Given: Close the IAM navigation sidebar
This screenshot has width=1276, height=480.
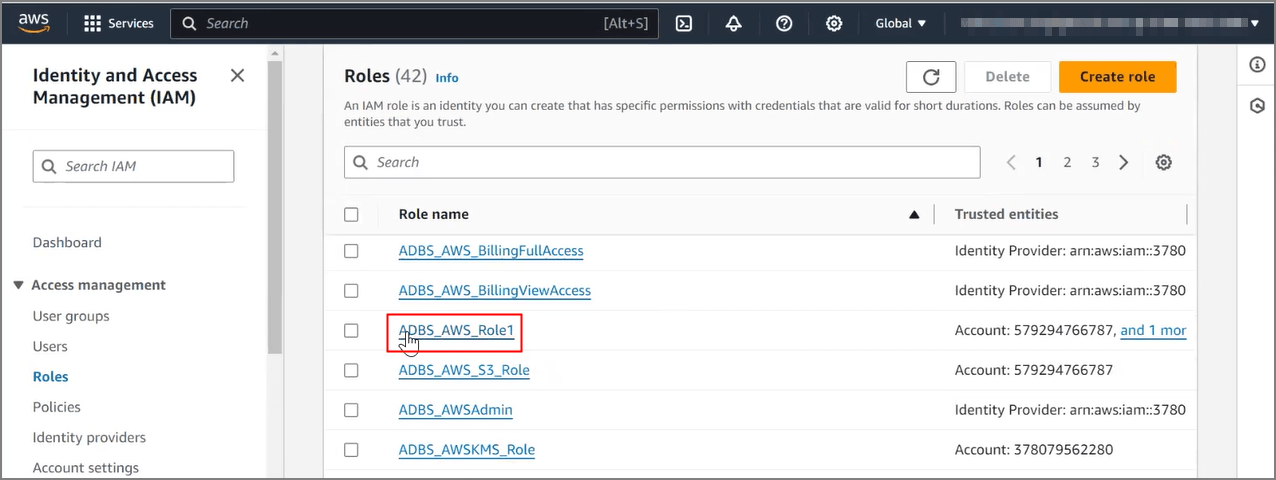Looking at the screenshot, I should (x=237, y=76).
